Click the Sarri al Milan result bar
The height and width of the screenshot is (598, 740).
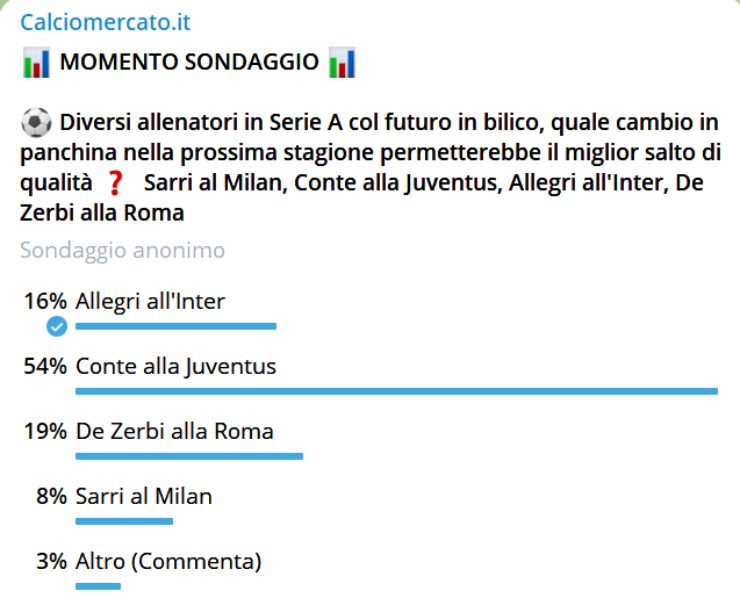click(124, 520)
